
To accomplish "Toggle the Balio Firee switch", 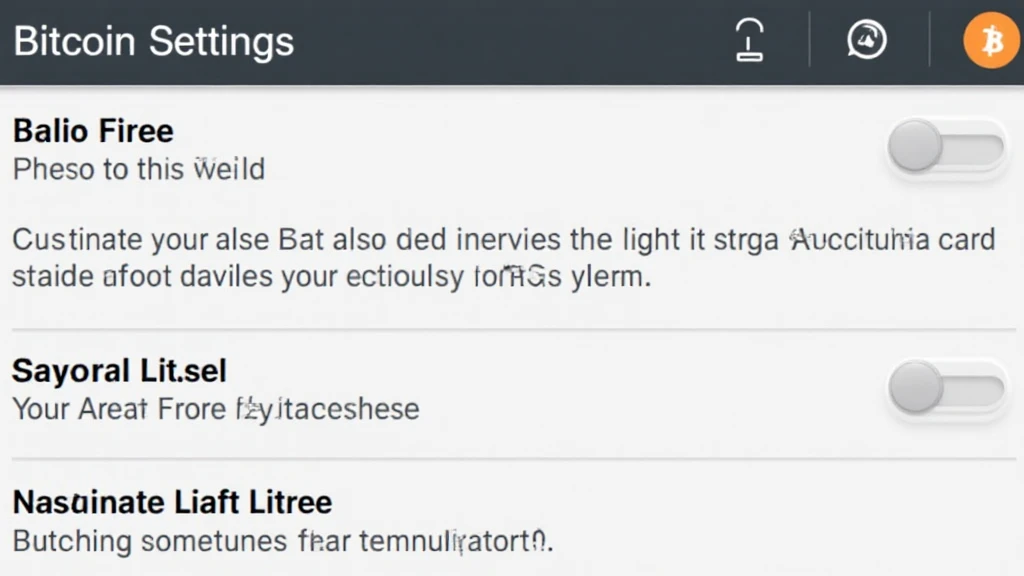I will 945,149.
